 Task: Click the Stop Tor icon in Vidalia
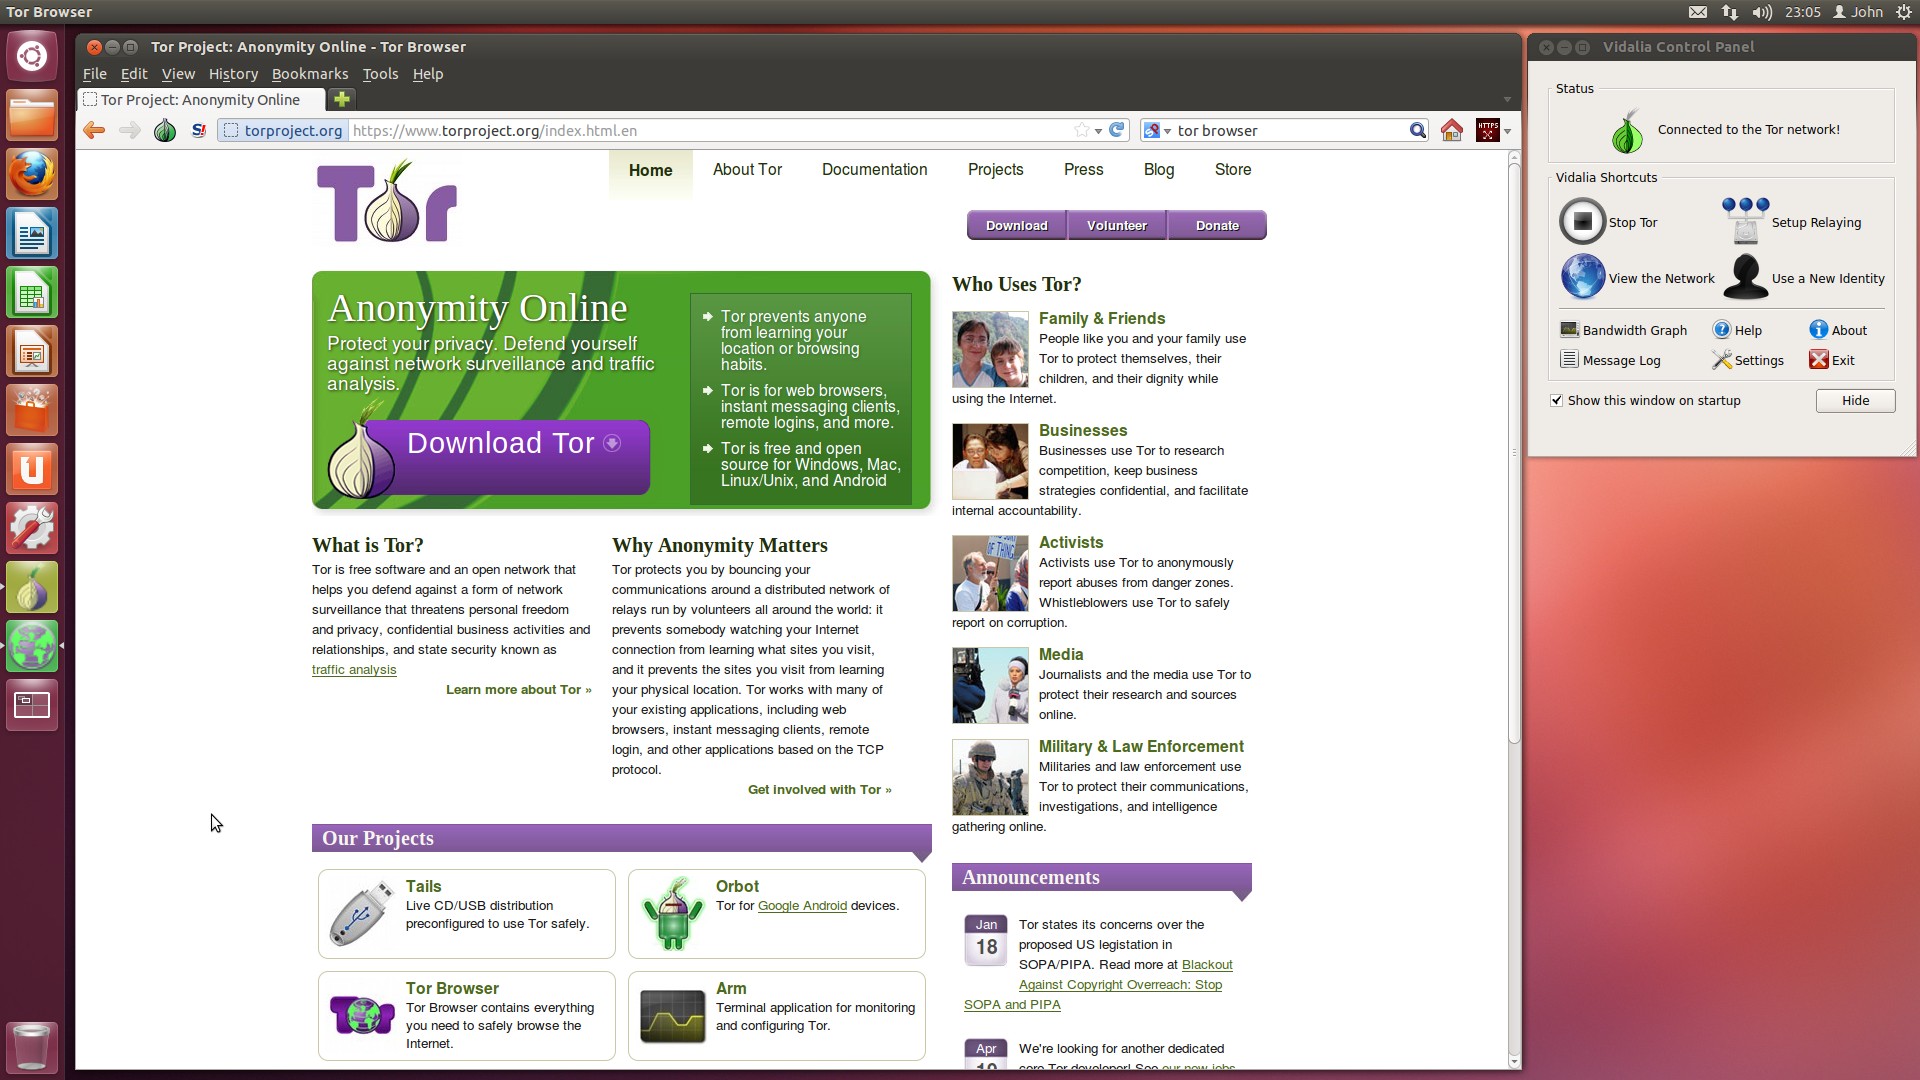click(x=1584, y=220)
